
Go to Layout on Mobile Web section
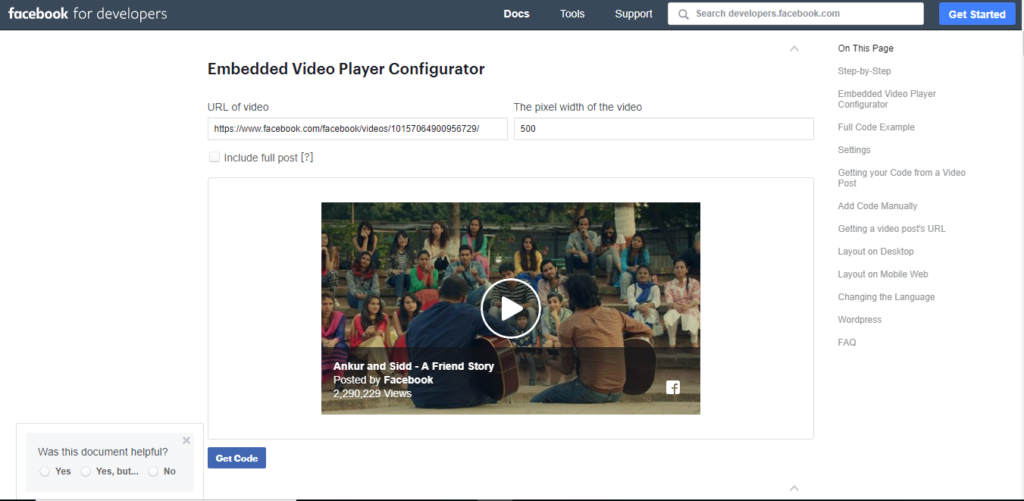coord(883,274)
